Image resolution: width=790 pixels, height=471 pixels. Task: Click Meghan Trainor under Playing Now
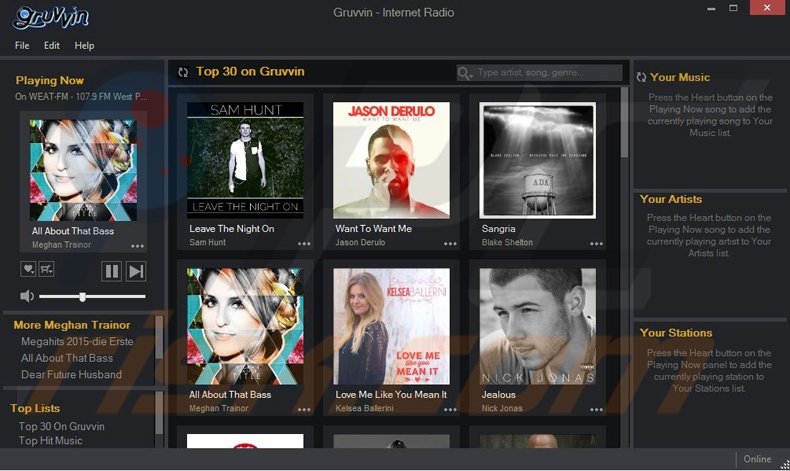pos(61,245)
